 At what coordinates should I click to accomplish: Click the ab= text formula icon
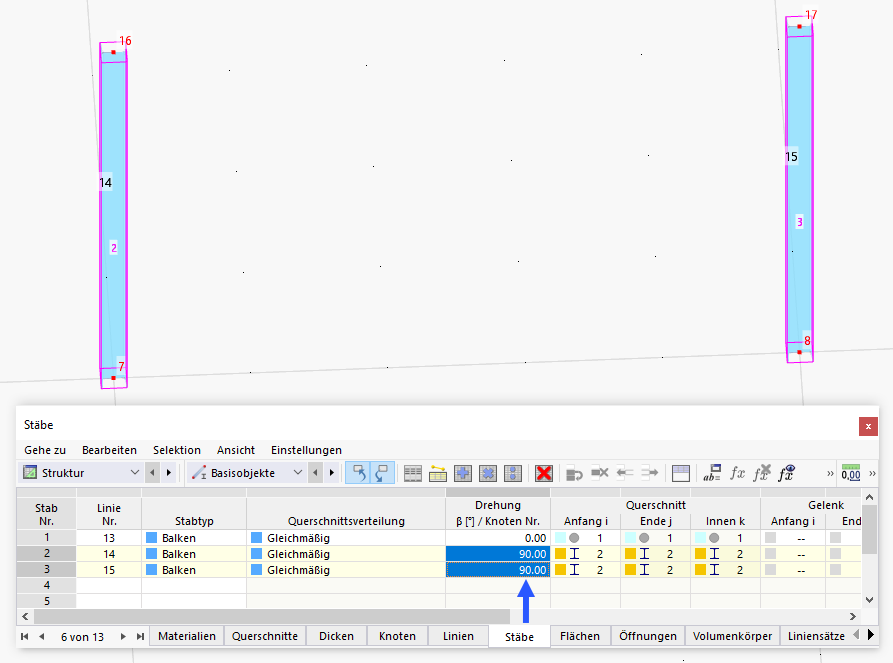[712, 473]
